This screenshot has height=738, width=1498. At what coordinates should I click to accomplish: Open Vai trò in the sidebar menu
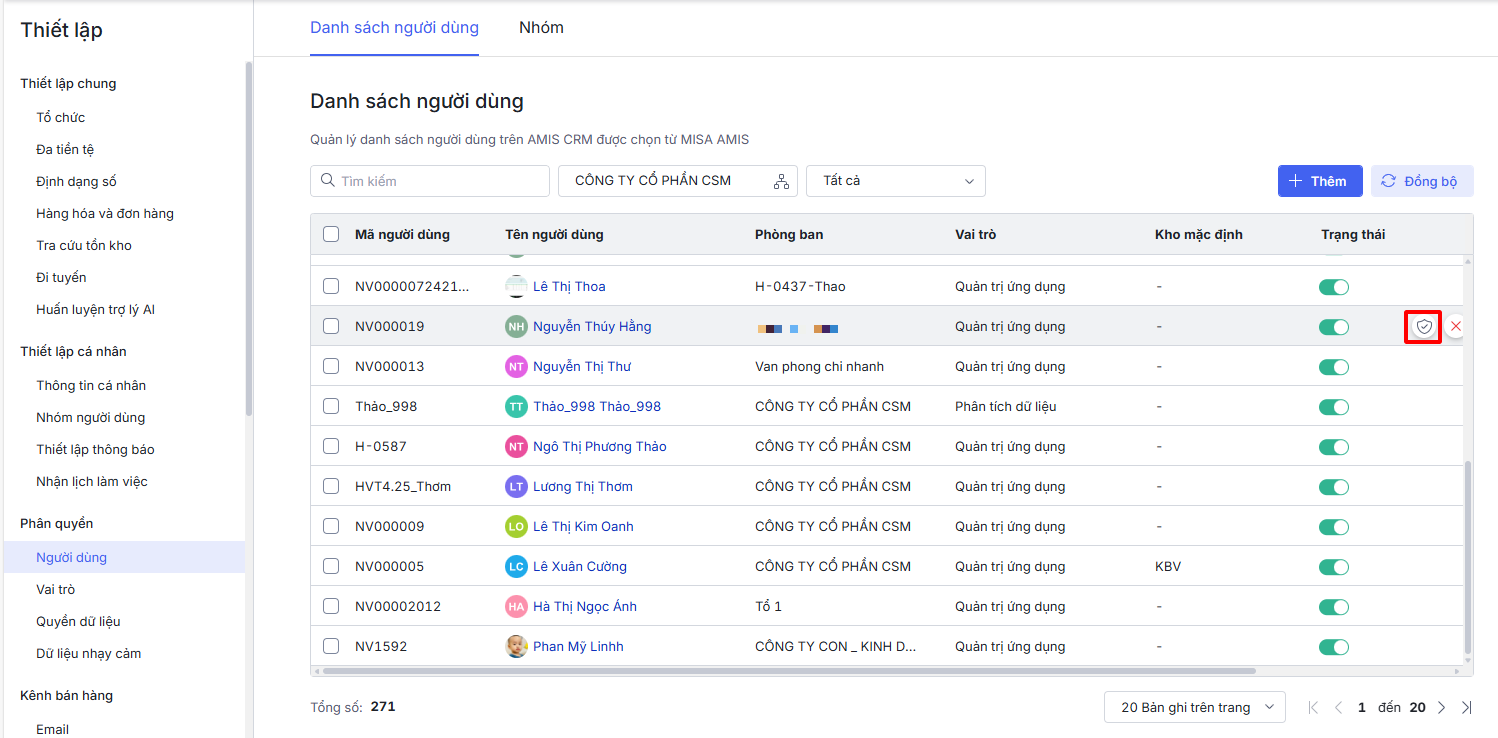click(x=56, y=589)
